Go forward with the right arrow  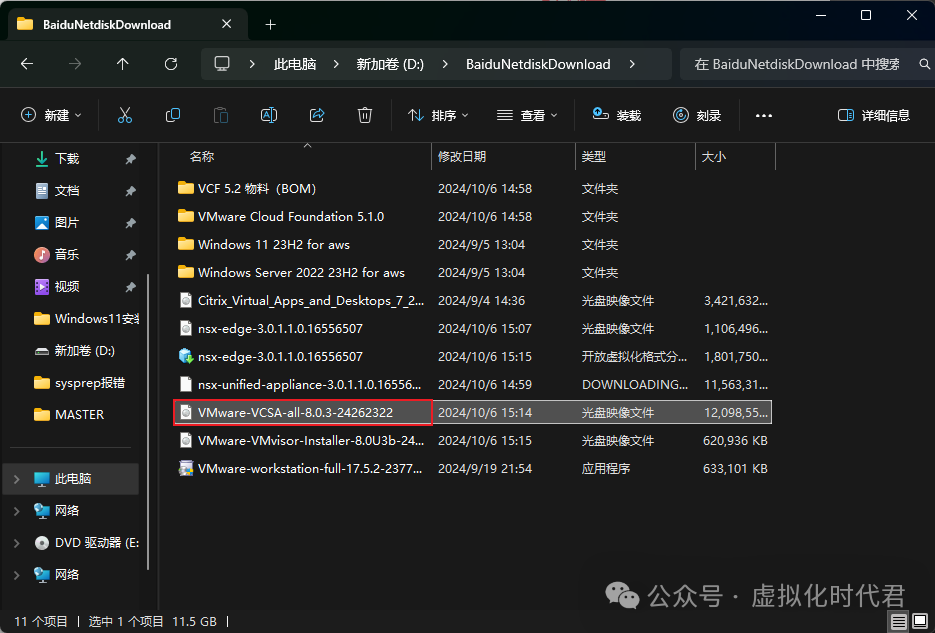click(x=75, y=64)
